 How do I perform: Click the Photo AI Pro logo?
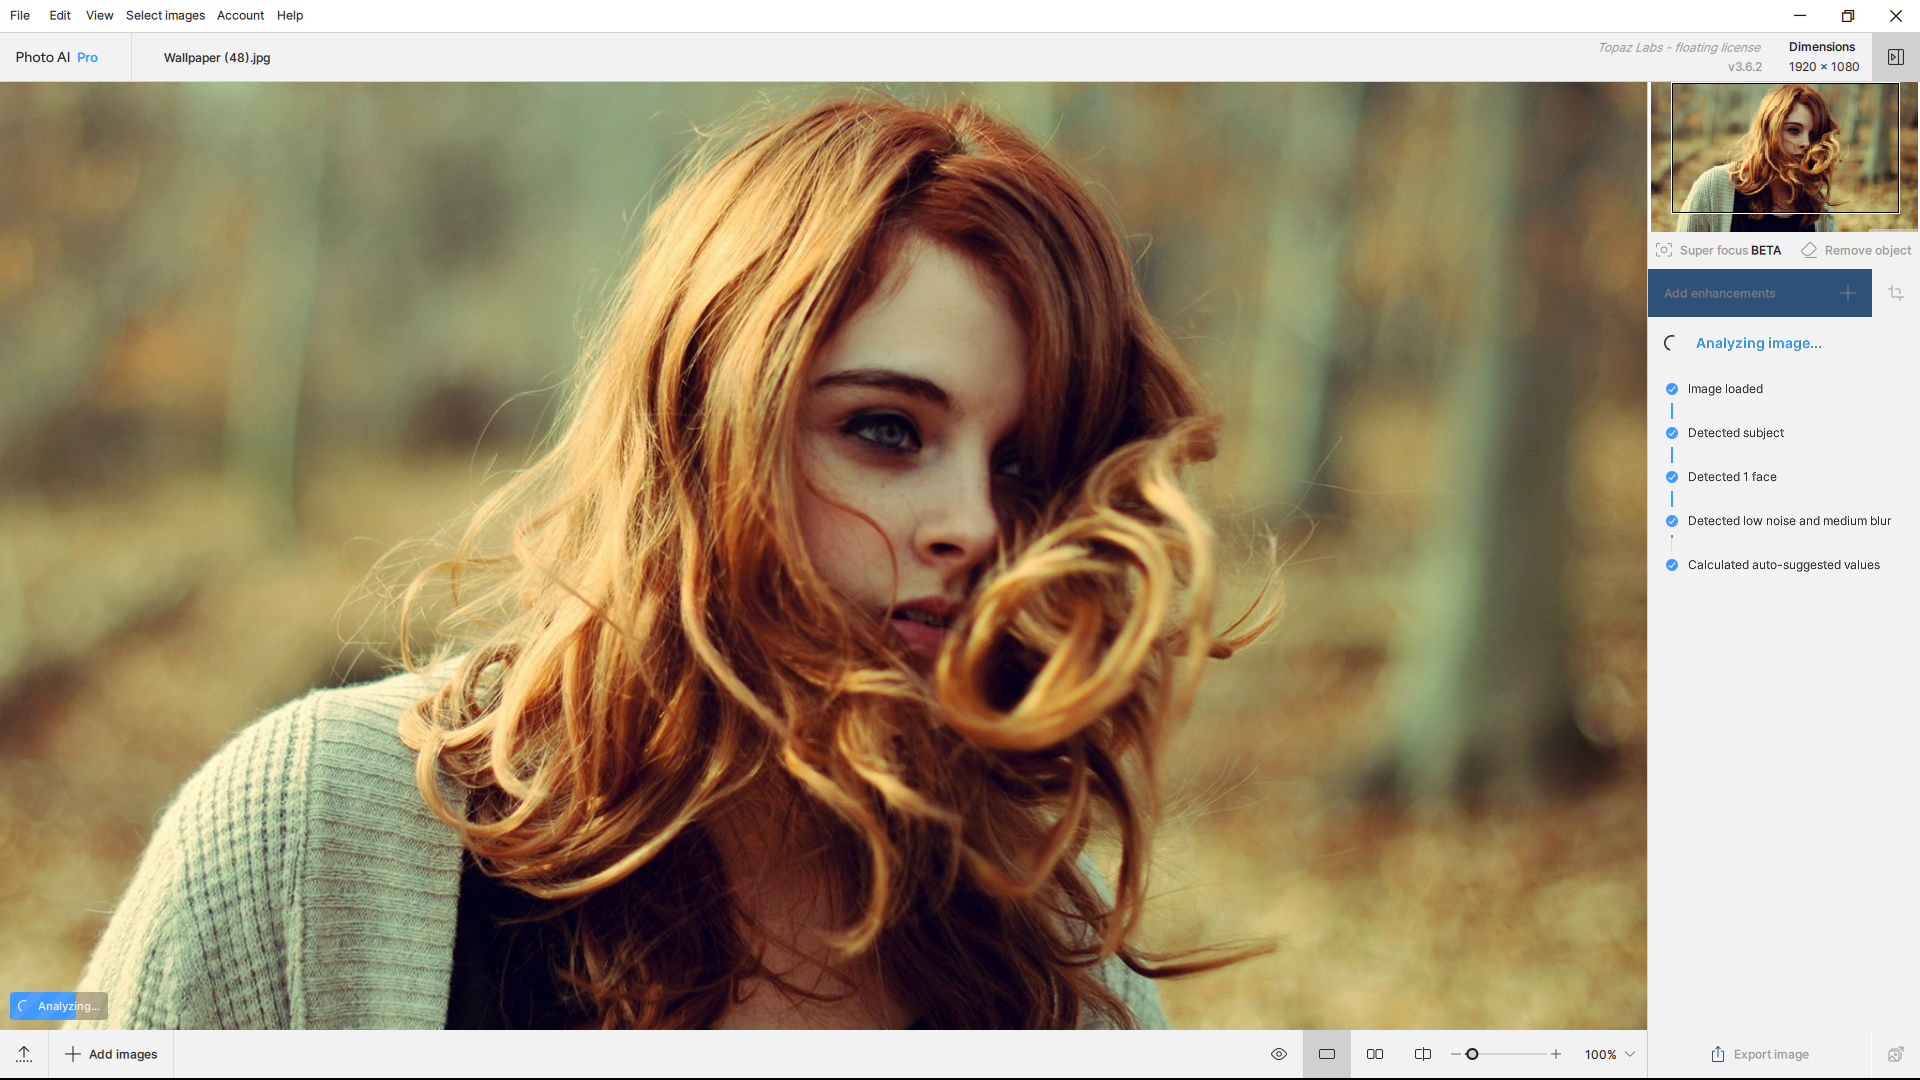[x=57, y=57]
